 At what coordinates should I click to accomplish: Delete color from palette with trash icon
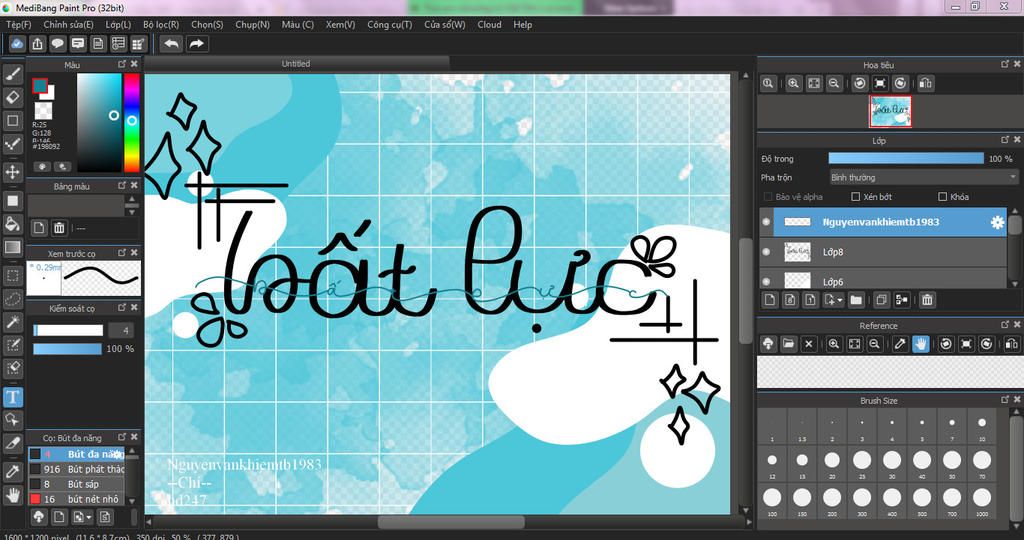(59, 228)
